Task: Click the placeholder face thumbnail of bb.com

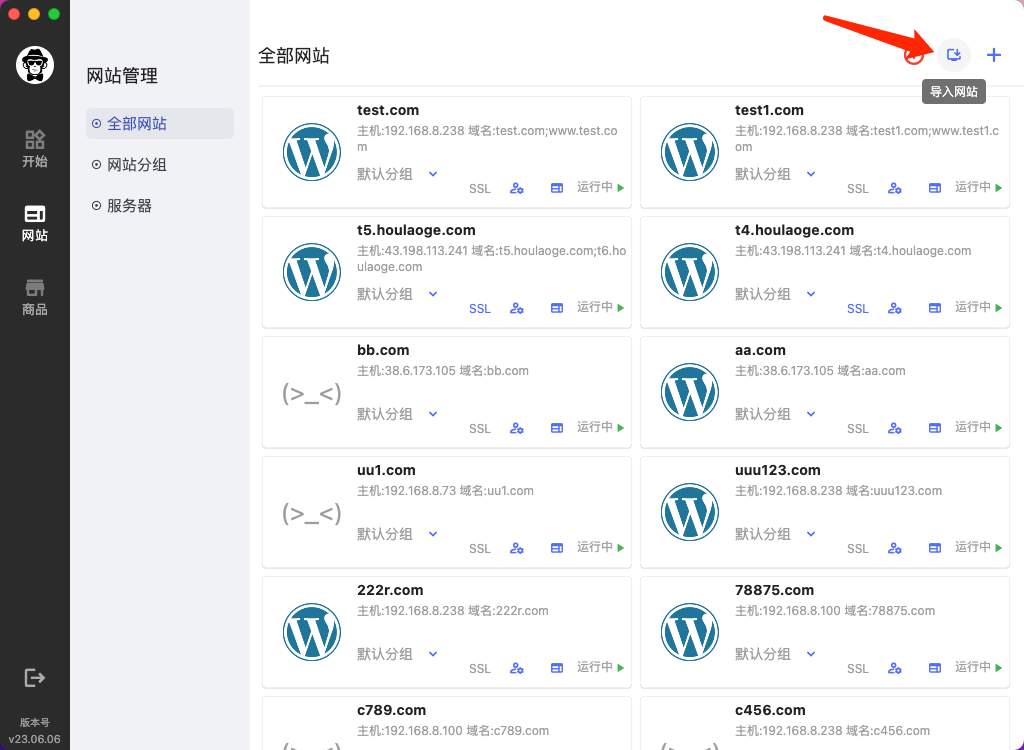Action: [x=312, y=394]
